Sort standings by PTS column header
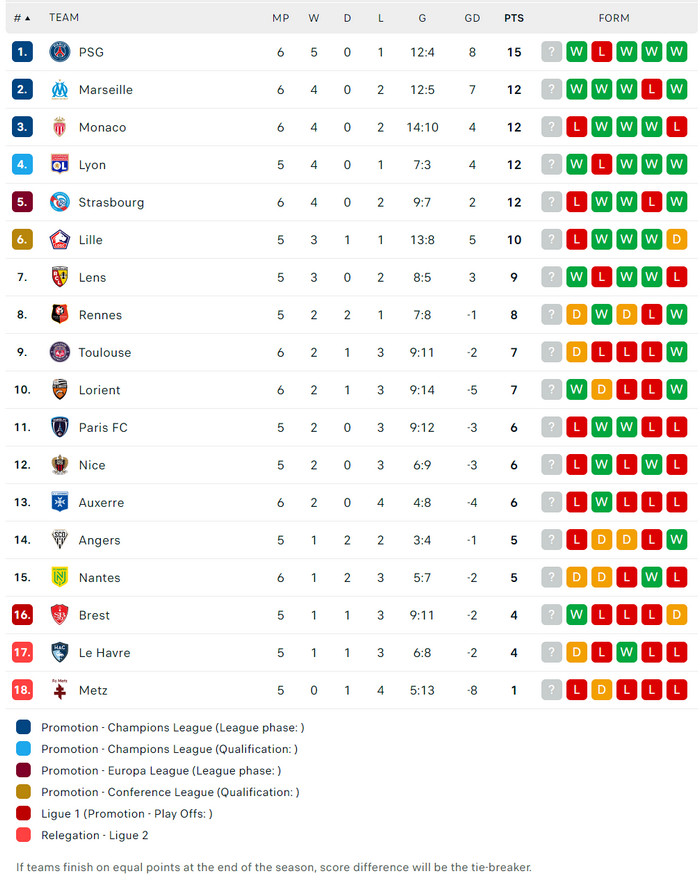 click(x=514, y=18)
